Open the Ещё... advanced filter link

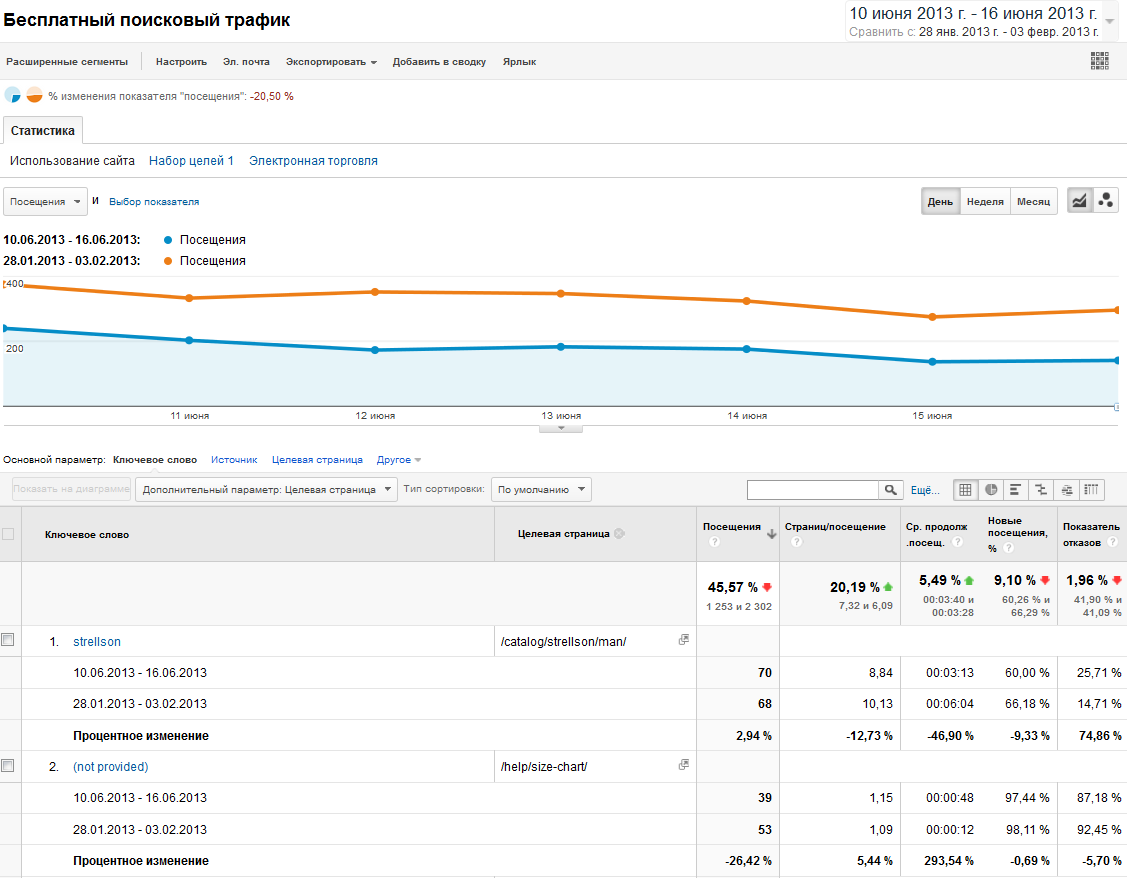tap(925, 490)
